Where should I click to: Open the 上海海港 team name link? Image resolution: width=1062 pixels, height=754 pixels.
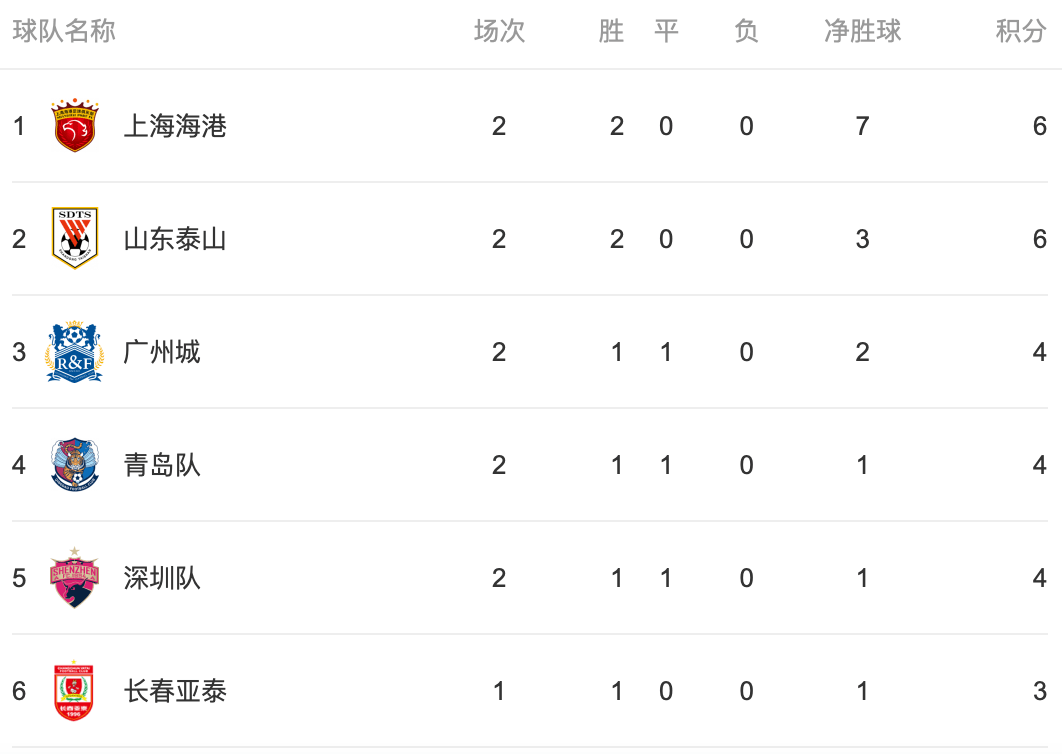(x=175, y=126)
